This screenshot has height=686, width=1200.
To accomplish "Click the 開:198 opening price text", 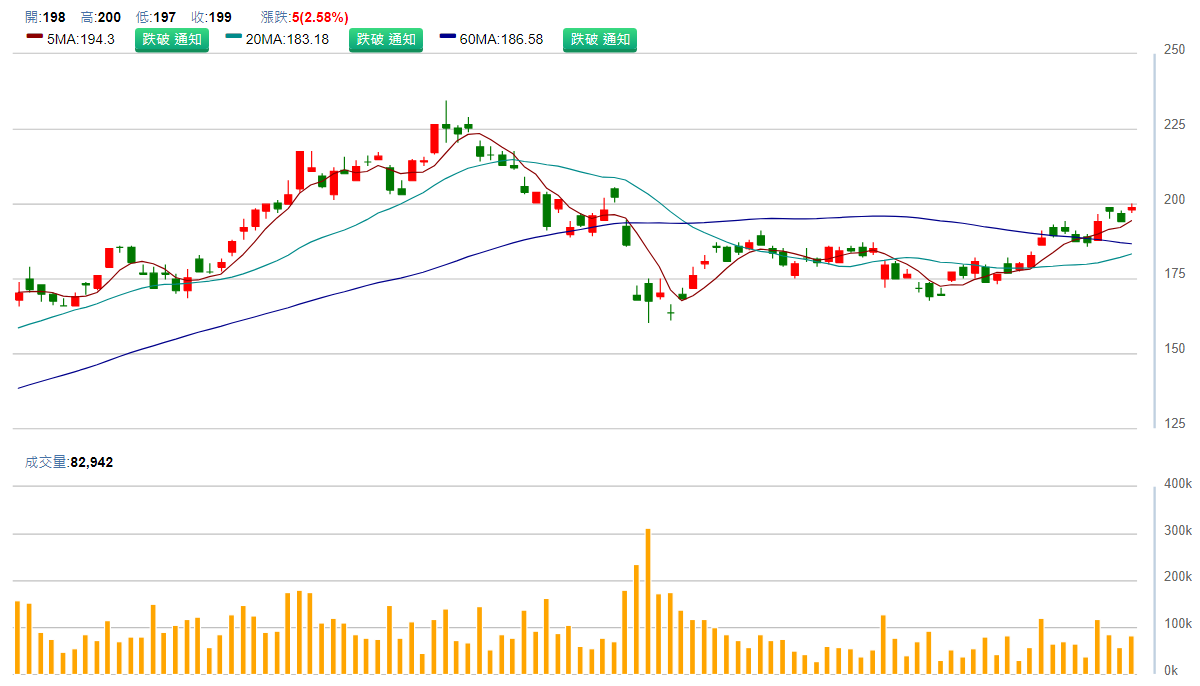I will (x=45, y=17).
